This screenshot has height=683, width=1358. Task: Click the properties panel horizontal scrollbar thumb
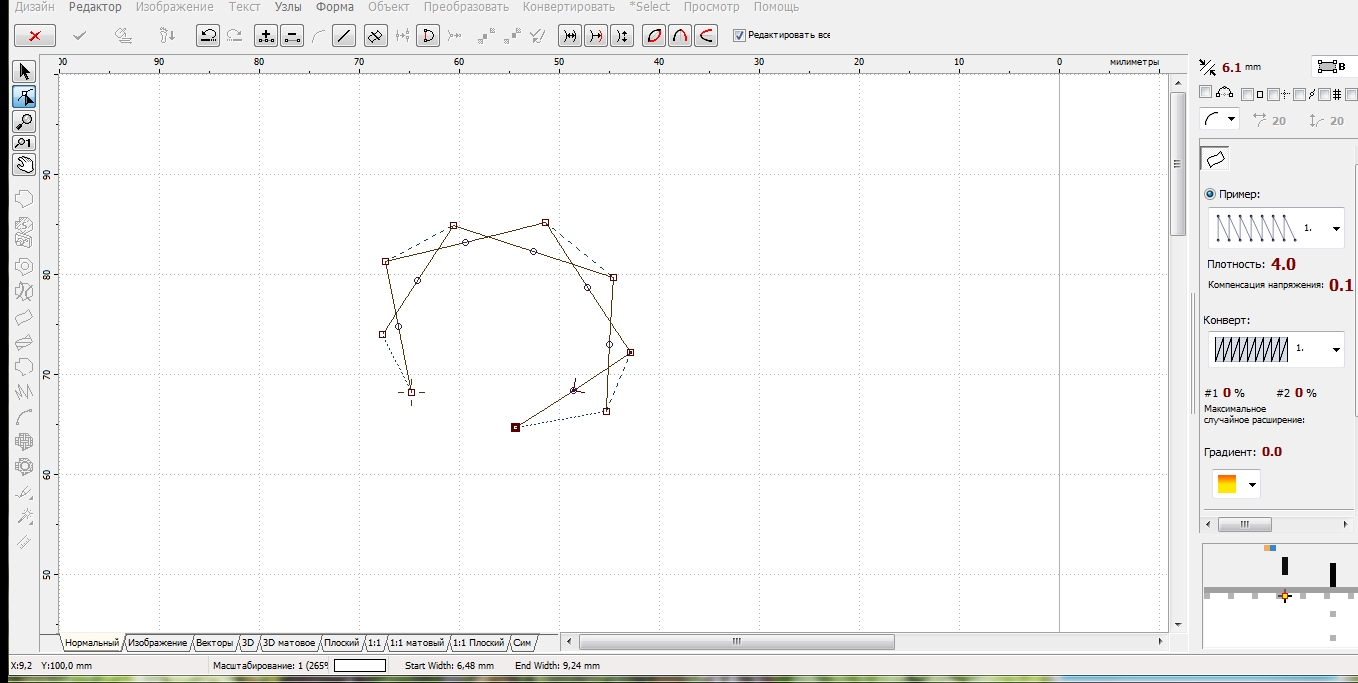(x=1245, y=524)
